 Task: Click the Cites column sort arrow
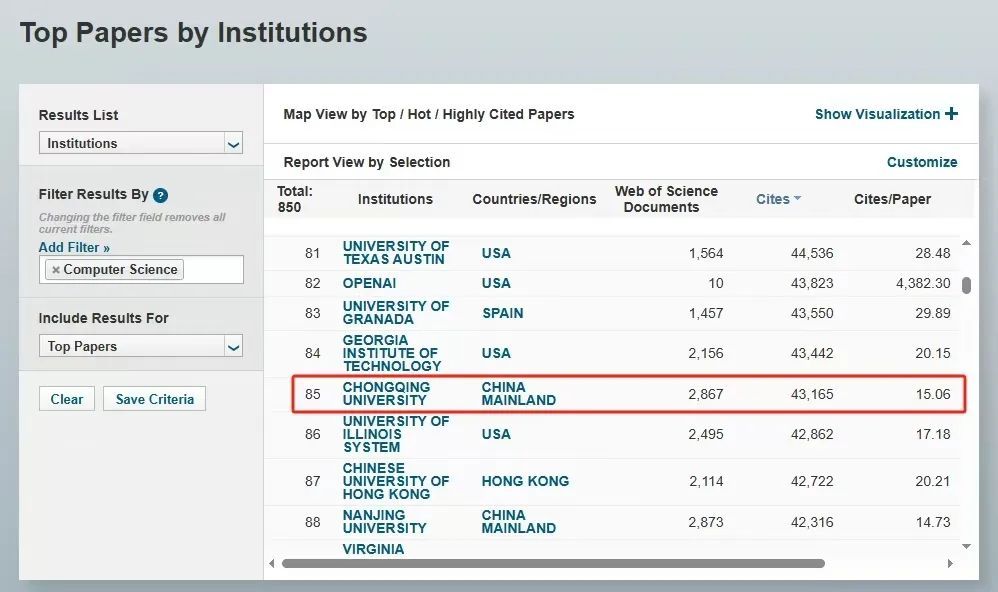click(x=797, y=199)
